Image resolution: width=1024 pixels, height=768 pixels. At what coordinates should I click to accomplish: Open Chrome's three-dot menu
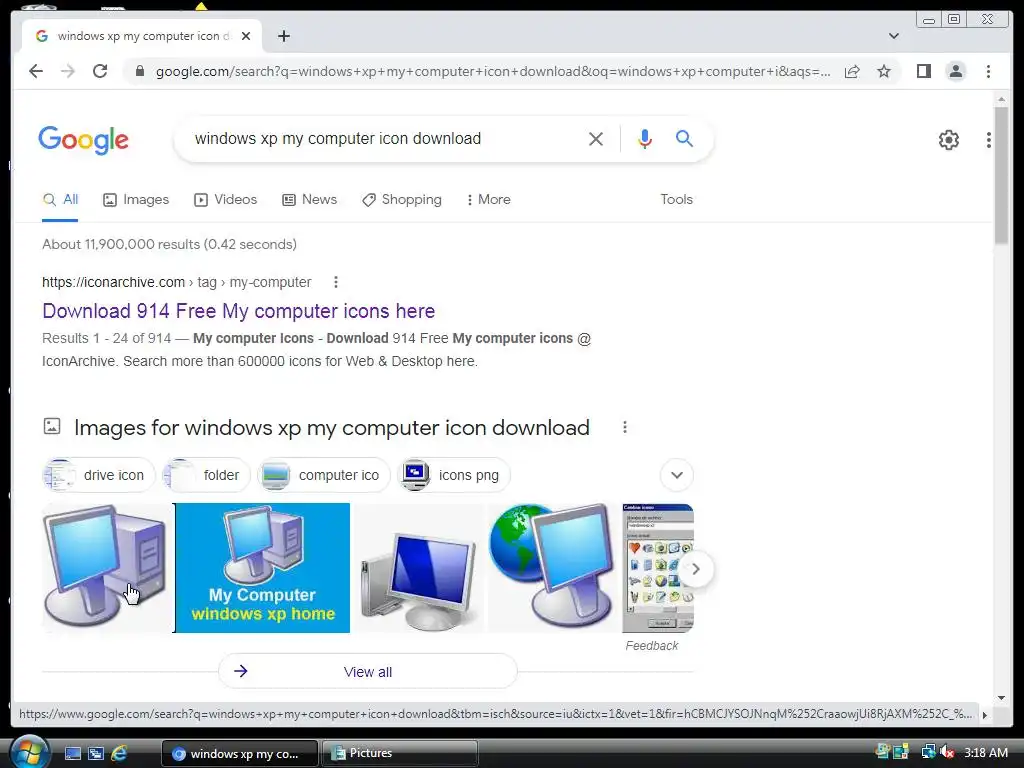988,71
